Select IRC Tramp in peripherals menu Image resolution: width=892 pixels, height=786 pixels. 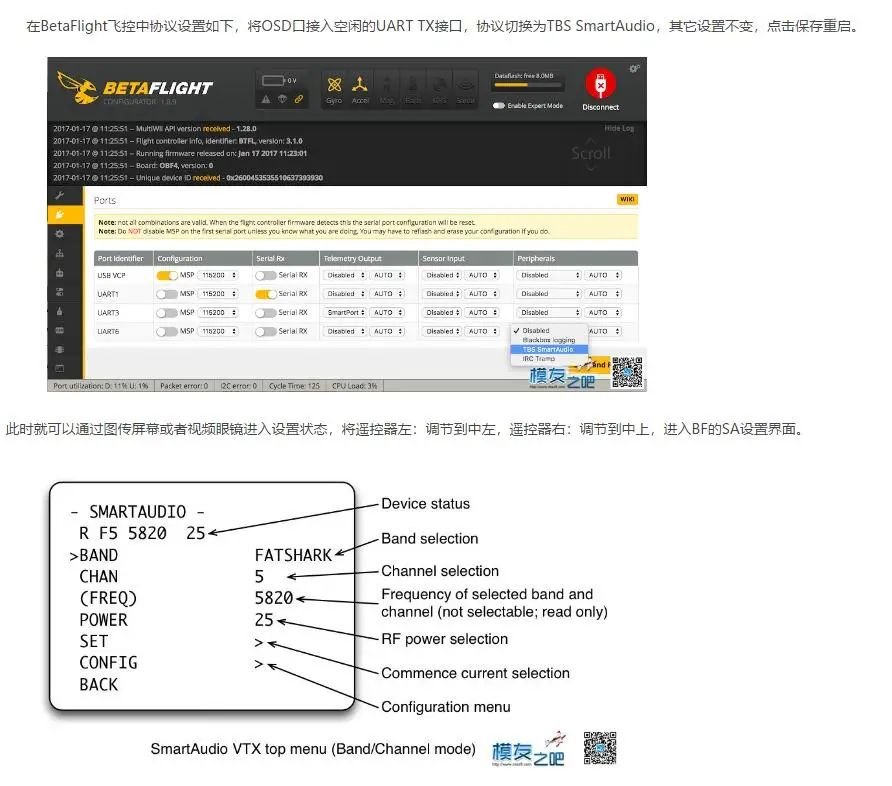(548, 359)
